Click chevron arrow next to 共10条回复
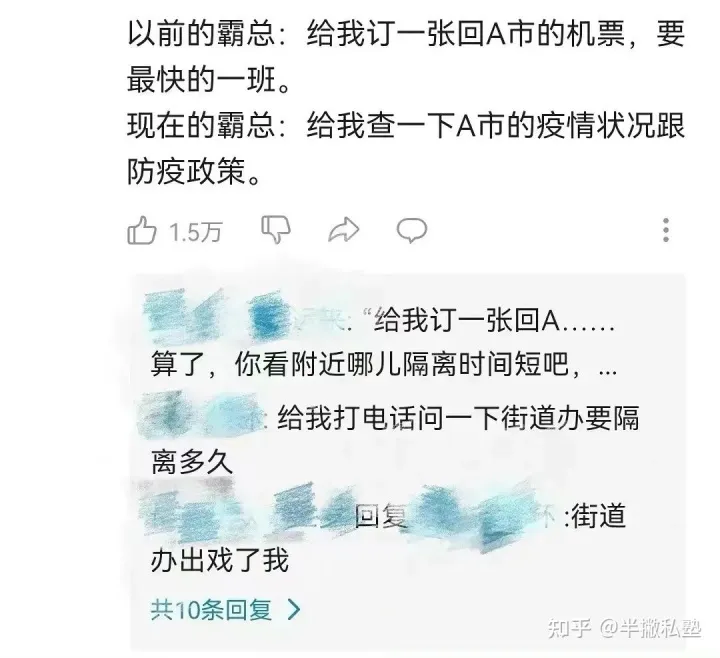720x658 pixels. (294, 610)
